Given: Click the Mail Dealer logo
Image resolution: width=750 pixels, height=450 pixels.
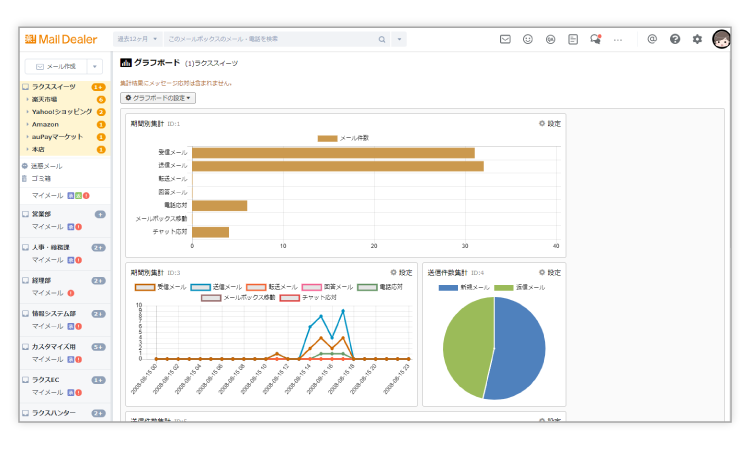Looking at the screenshot, I should 61,39.
